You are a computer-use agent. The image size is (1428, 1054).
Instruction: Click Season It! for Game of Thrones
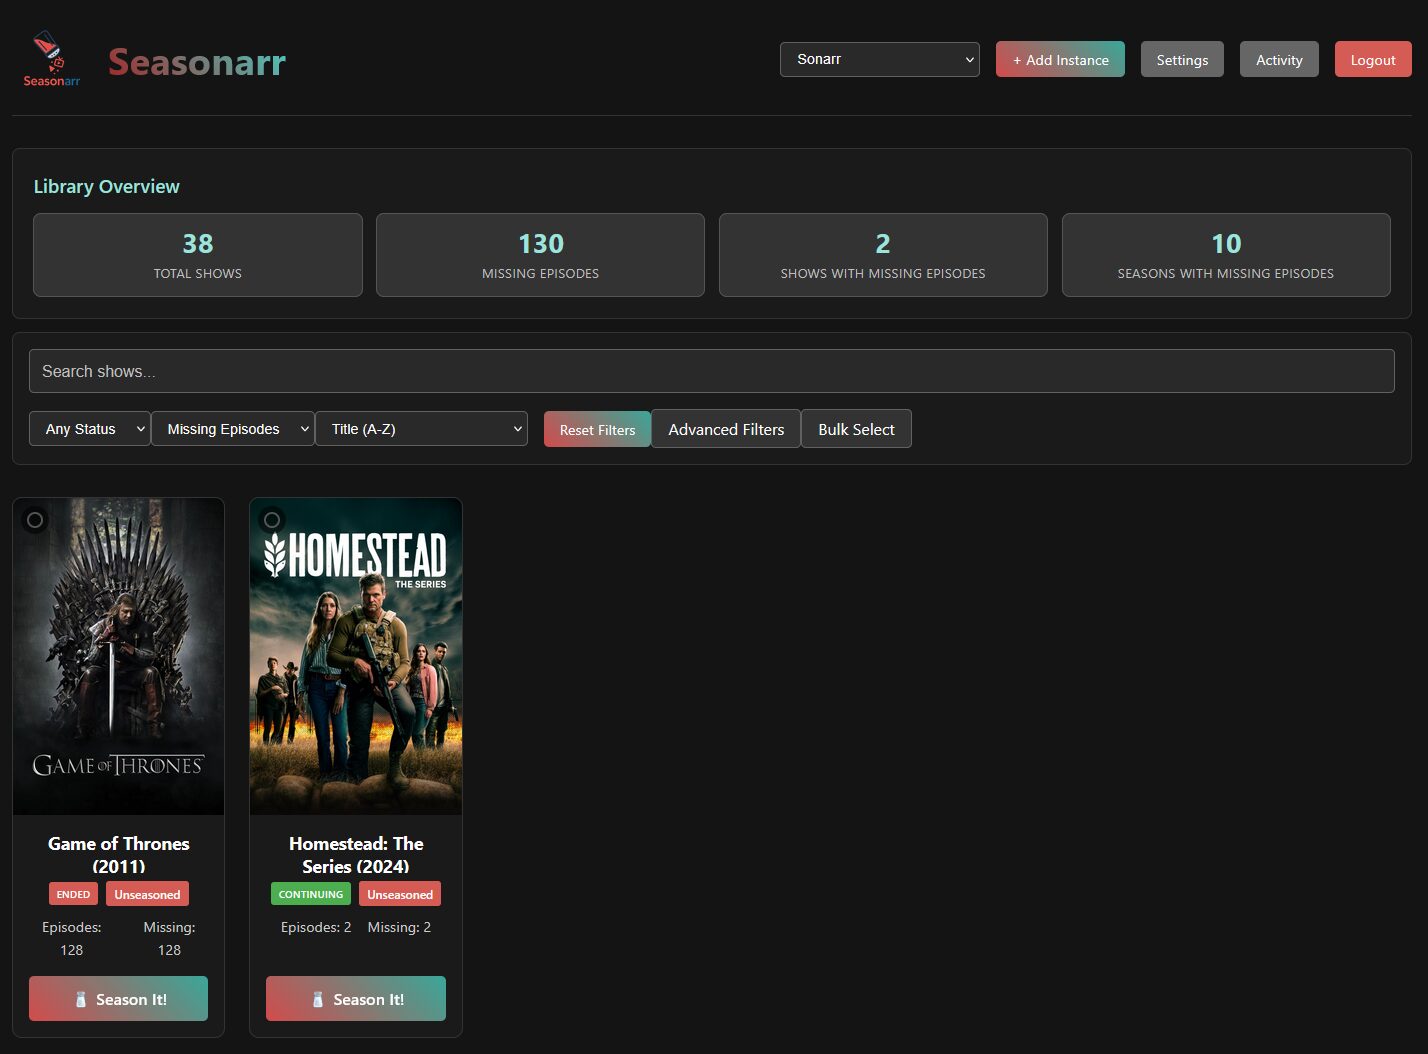(119, 999)
